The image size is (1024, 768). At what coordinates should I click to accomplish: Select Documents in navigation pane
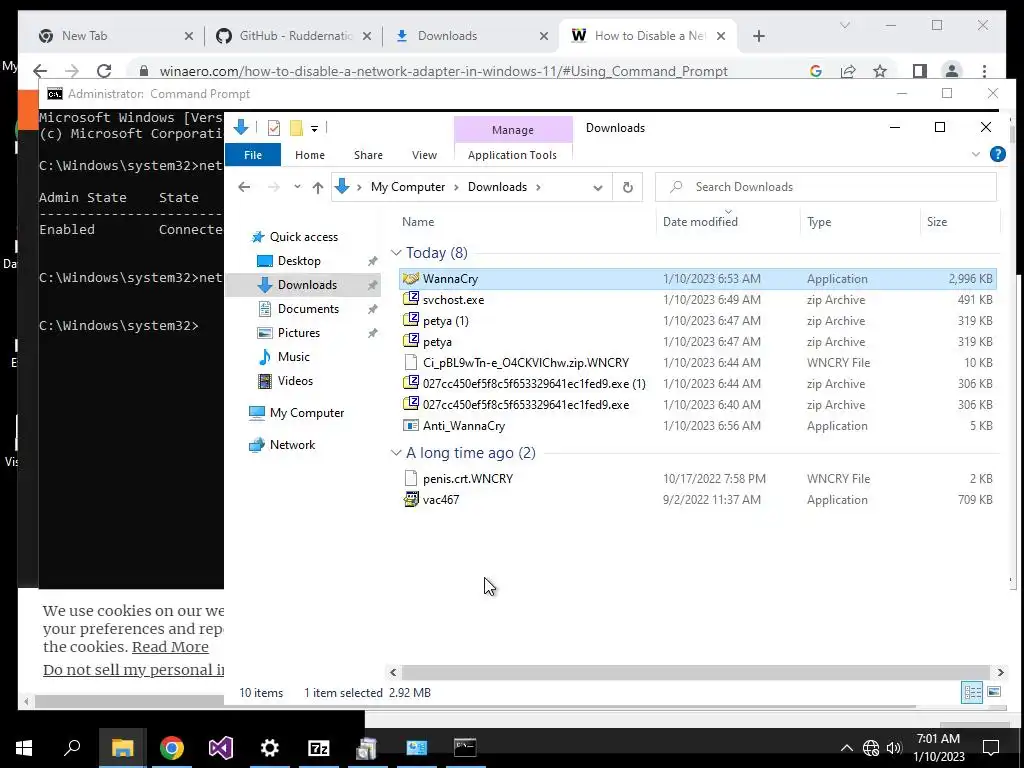coord(308,309)
